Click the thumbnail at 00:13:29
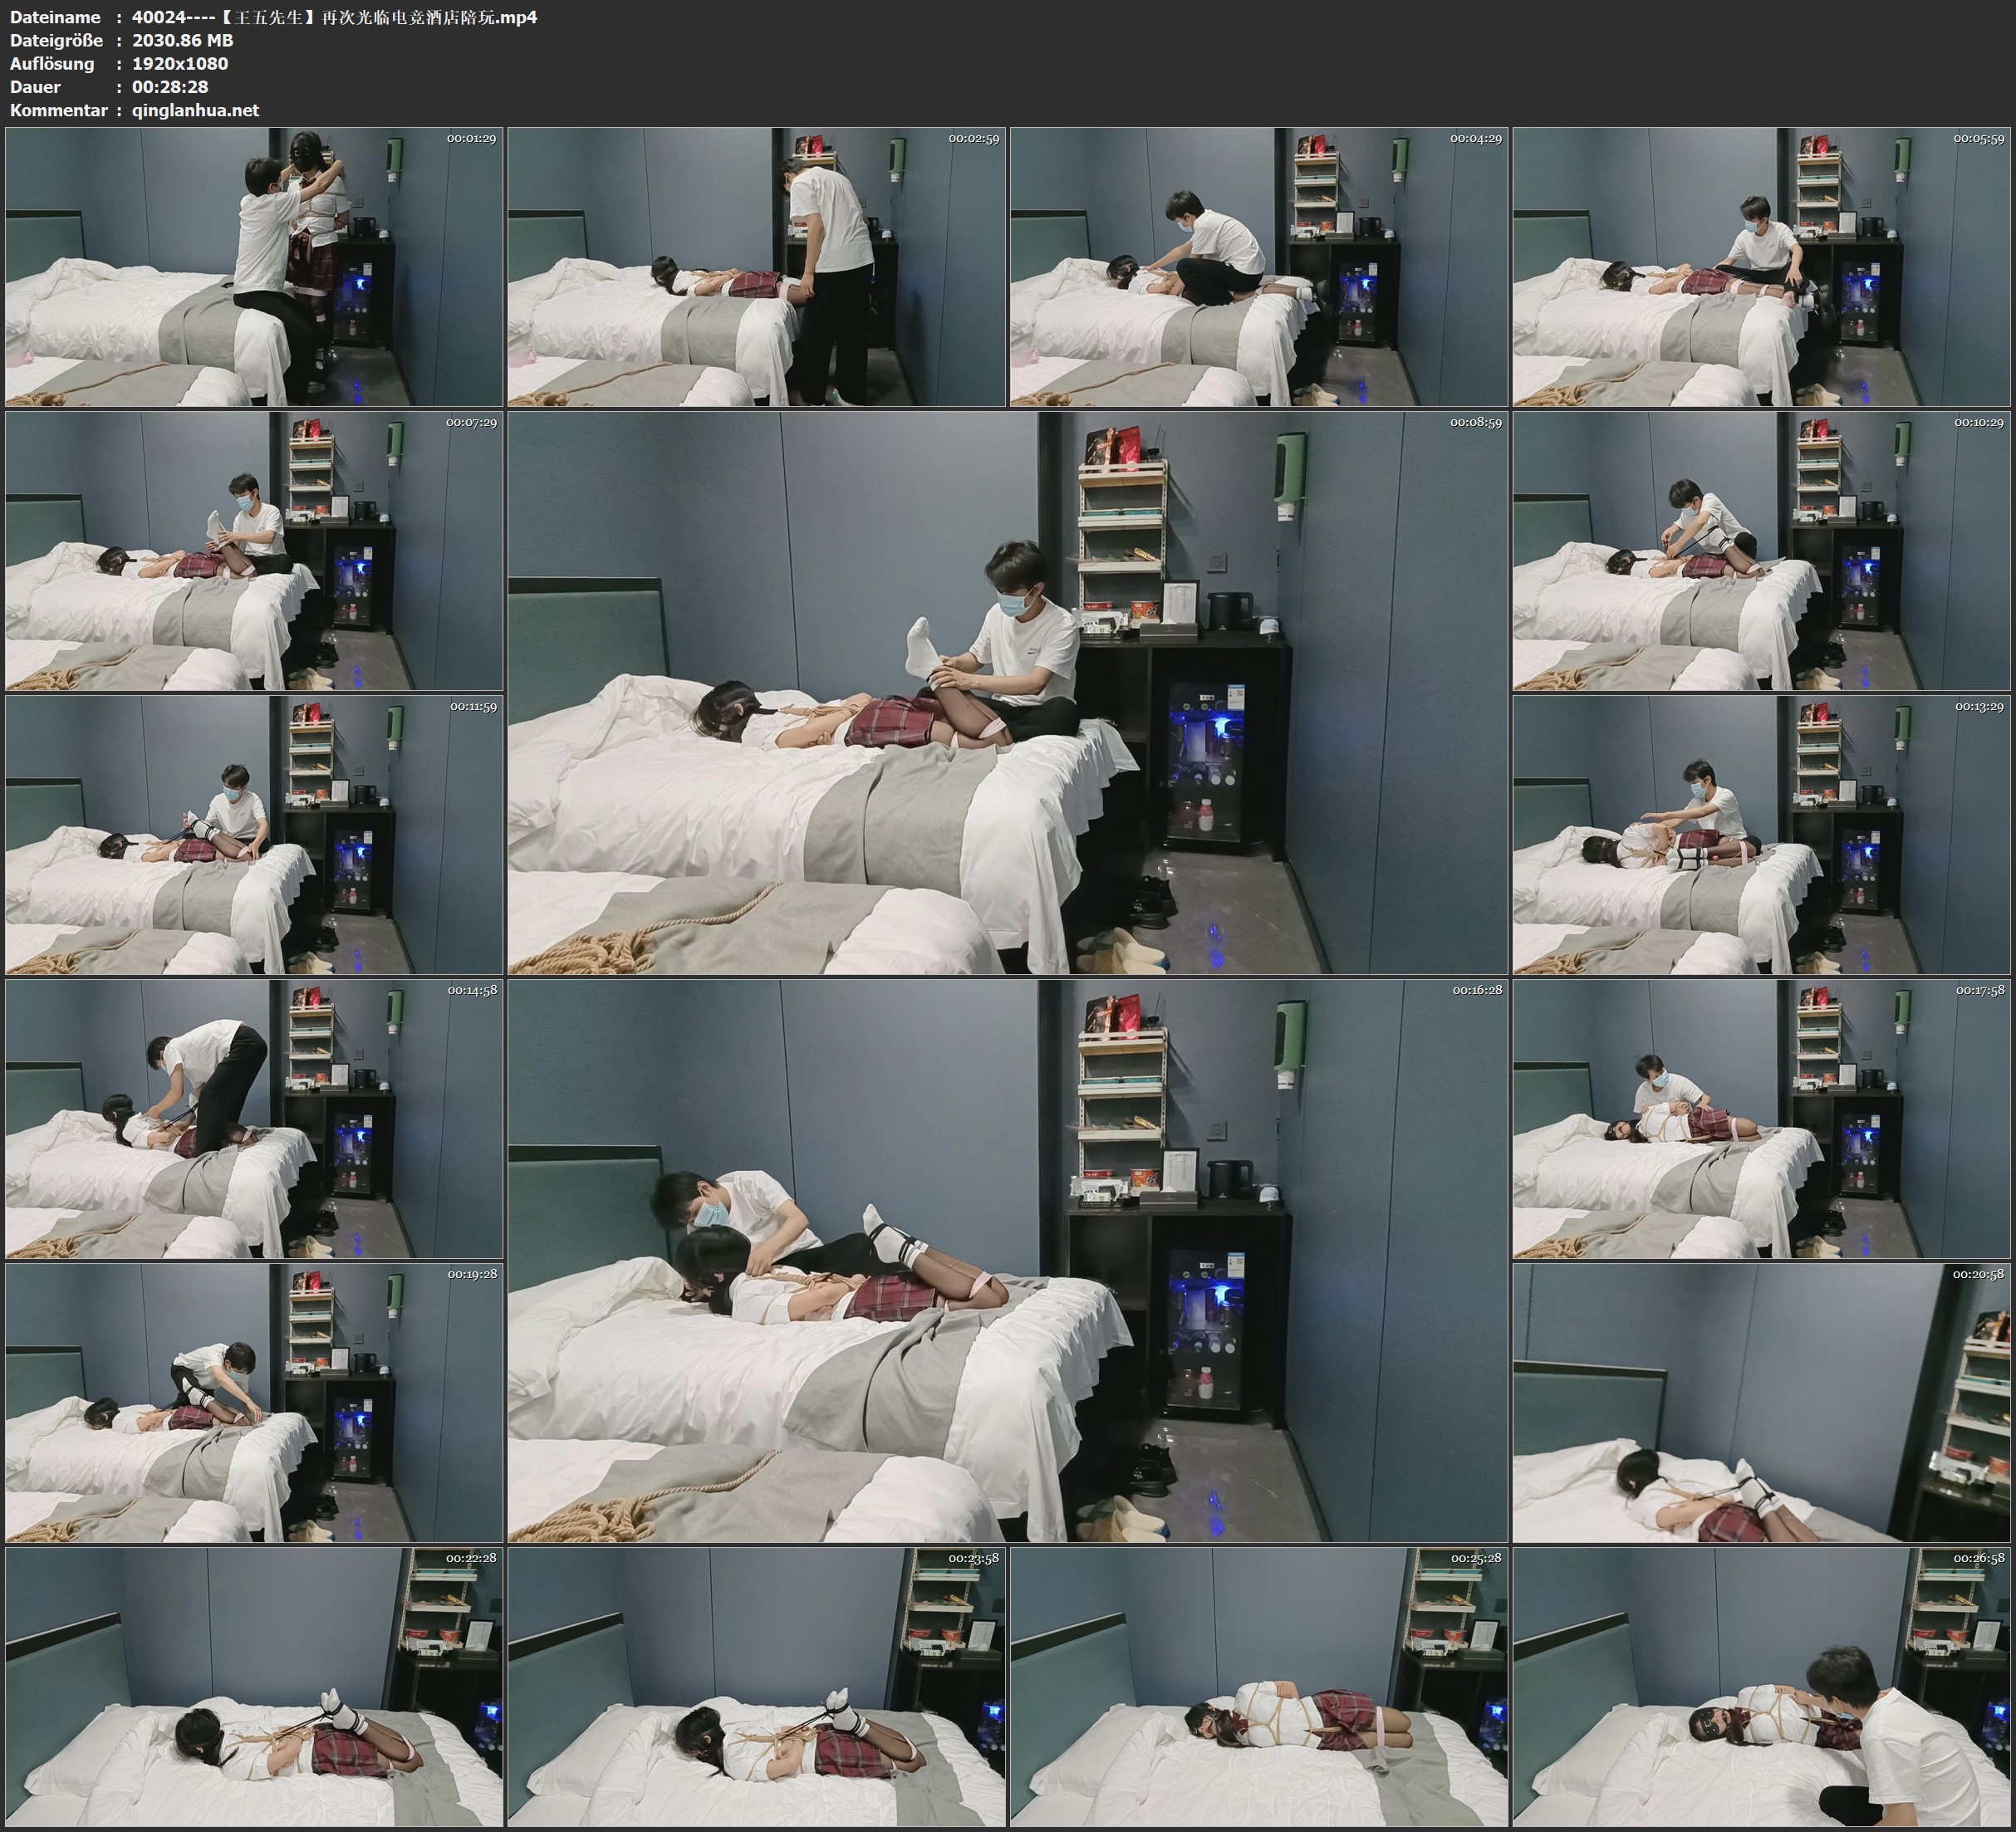Image resolution: width=2016 pixels, height=1832 pixels. pyautogui.click(x=1762, y=834)
